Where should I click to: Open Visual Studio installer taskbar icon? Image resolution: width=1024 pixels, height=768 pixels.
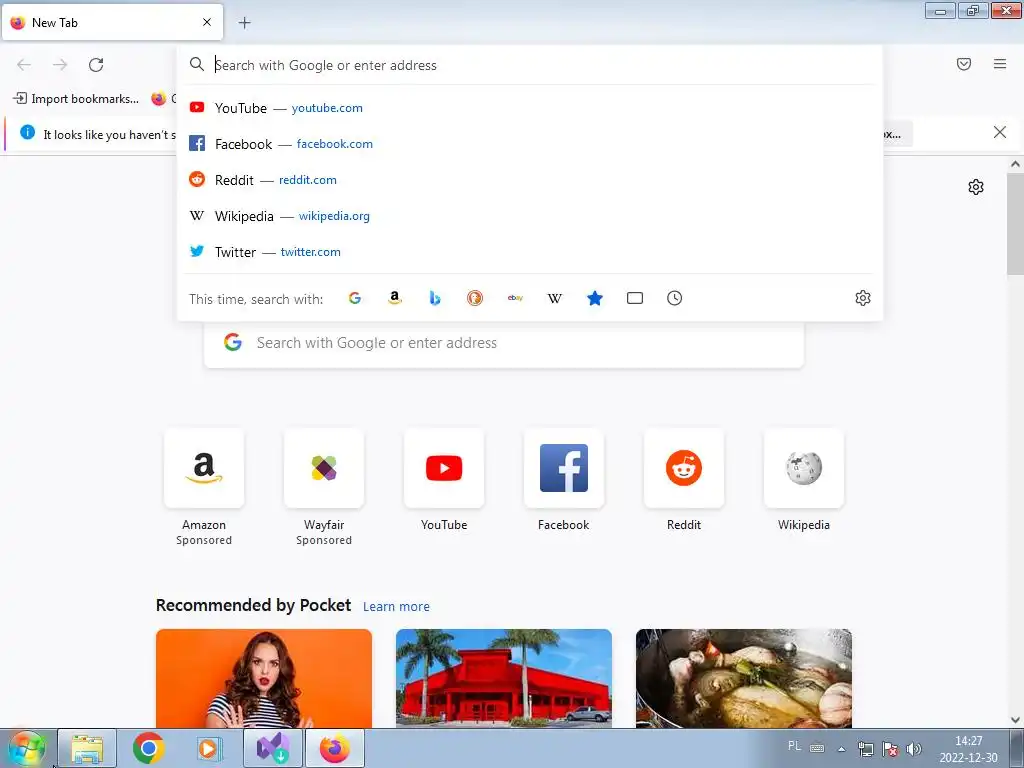(272, 748)
